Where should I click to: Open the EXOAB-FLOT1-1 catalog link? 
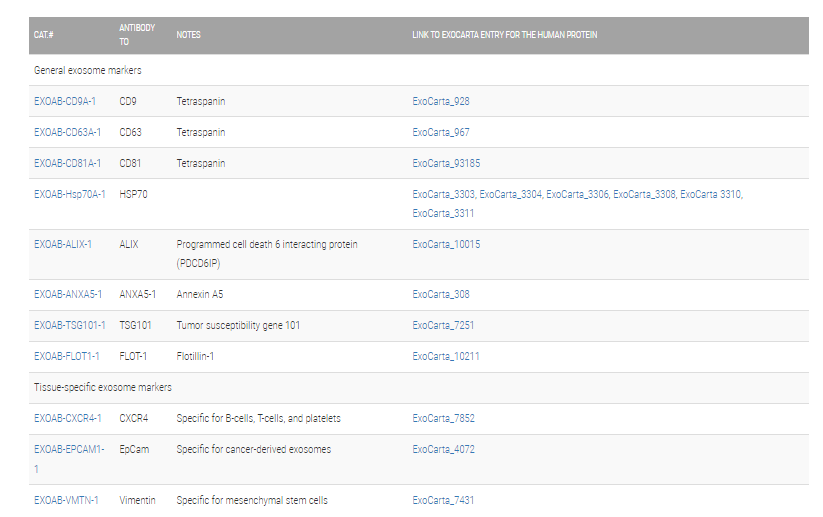click(x=67, y=356)
